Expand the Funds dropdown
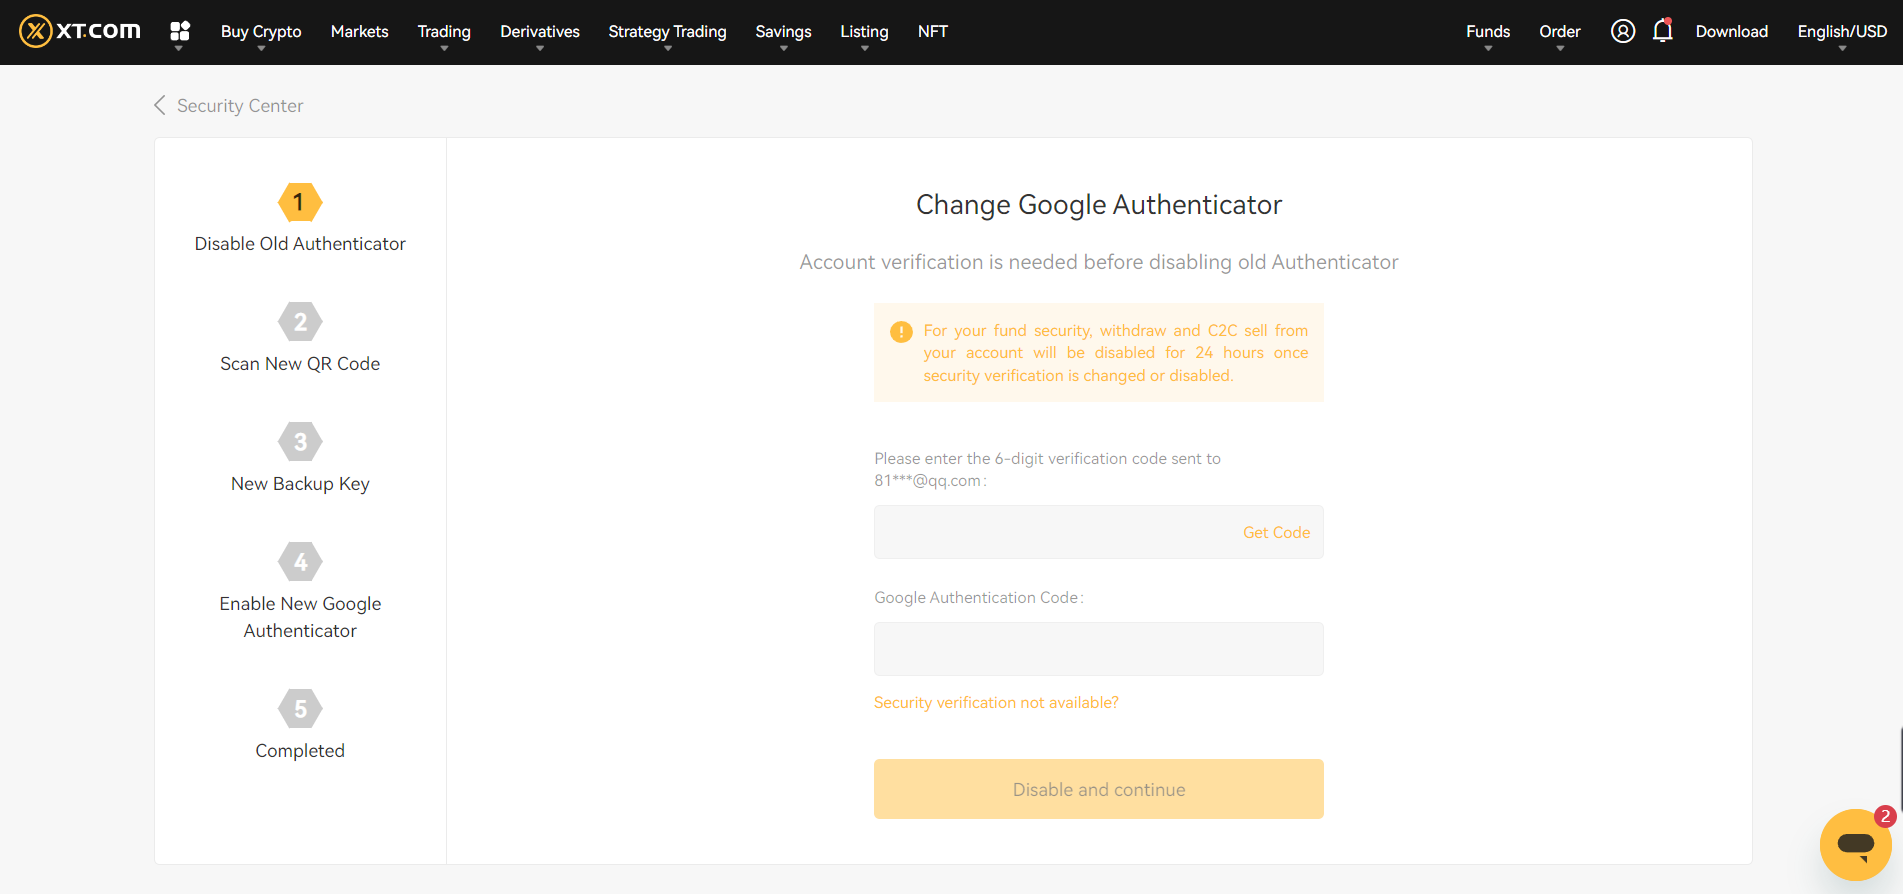This screenshot has width=1903, height=894. click(1487, 32)
